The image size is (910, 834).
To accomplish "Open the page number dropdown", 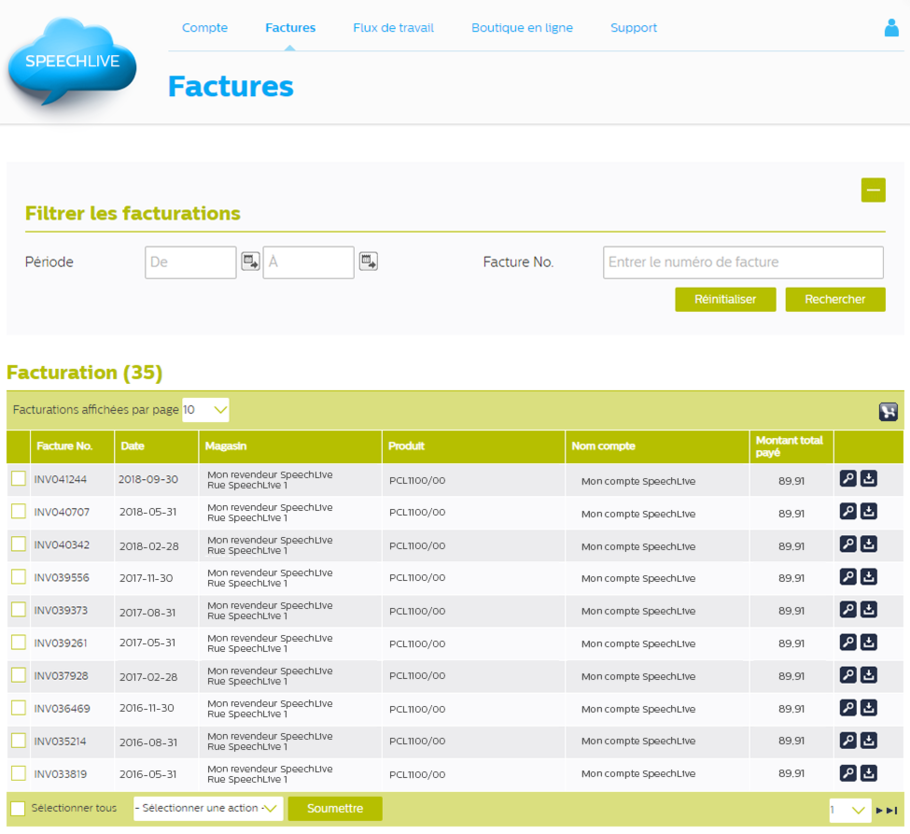I will (x=850, y=810).
